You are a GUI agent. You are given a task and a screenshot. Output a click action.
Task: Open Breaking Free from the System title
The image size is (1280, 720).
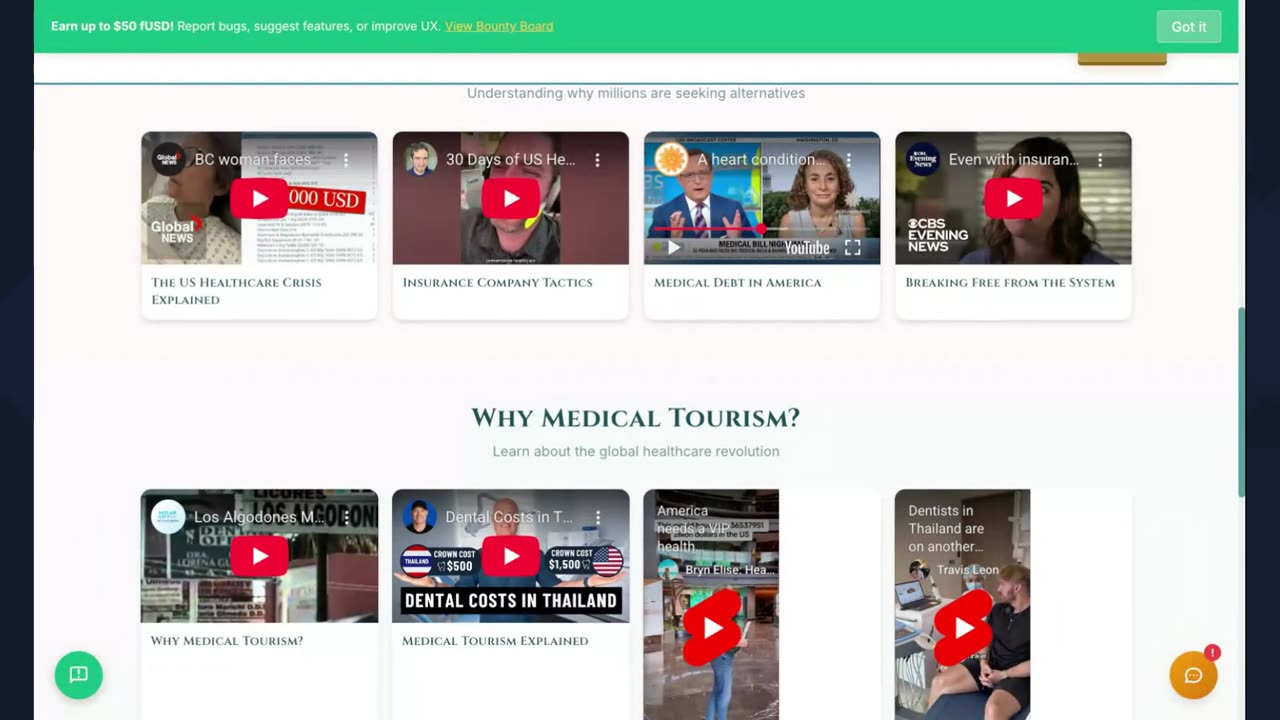(1010, 283)
